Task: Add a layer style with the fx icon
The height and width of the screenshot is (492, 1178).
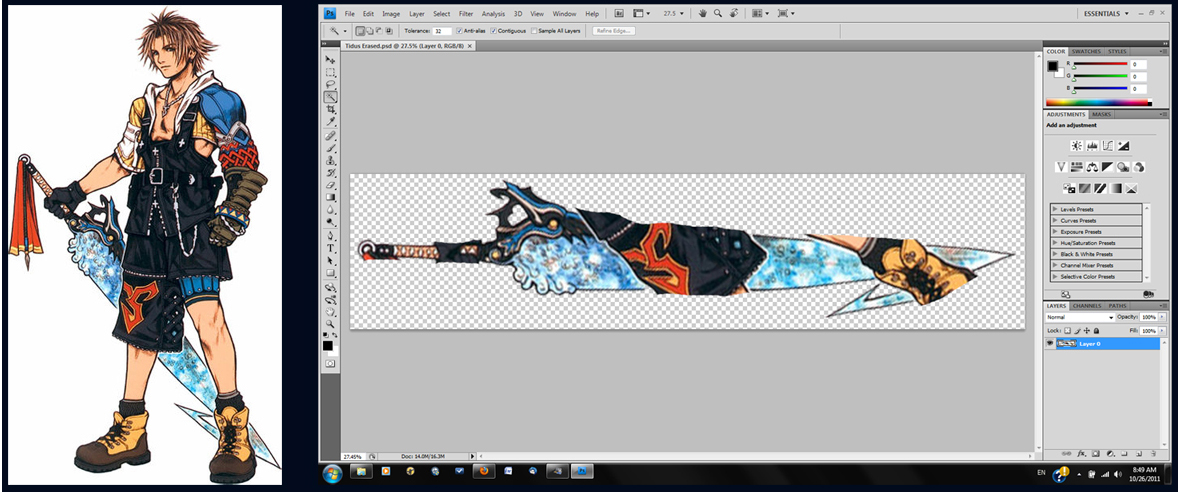Action: coord(1082,453)
